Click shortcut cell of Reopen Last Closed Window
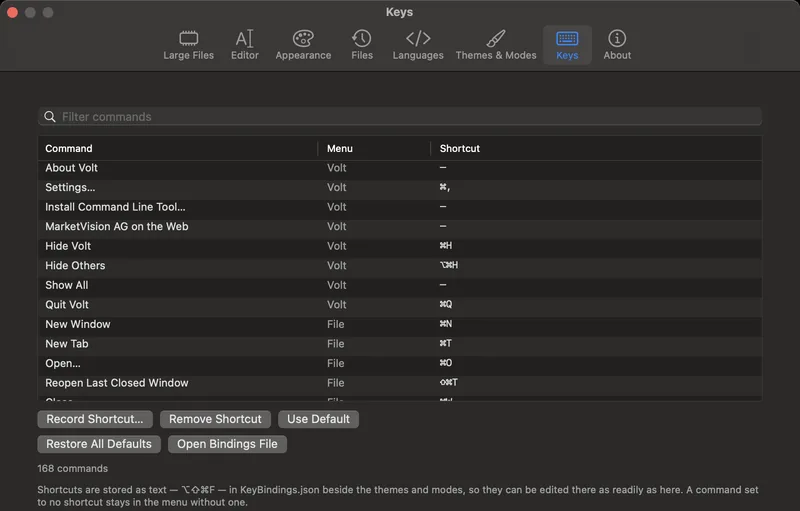800x511 pixels. click(449, 382)
